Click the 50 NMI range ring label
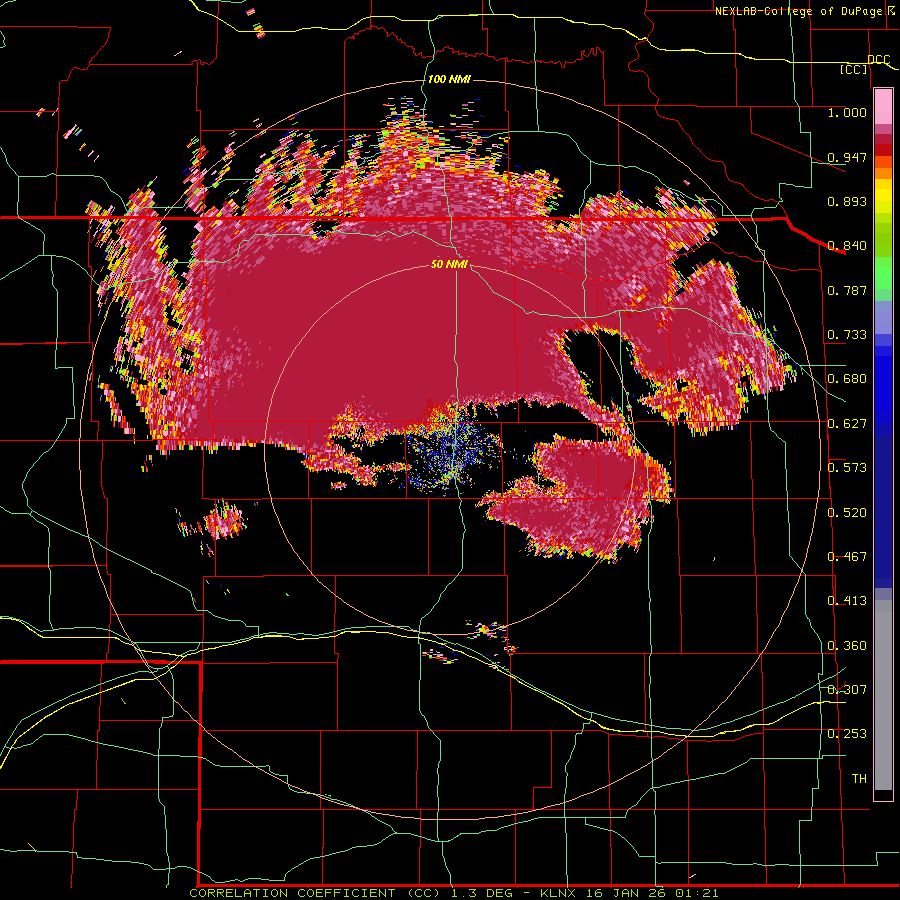 pos(449,265)
